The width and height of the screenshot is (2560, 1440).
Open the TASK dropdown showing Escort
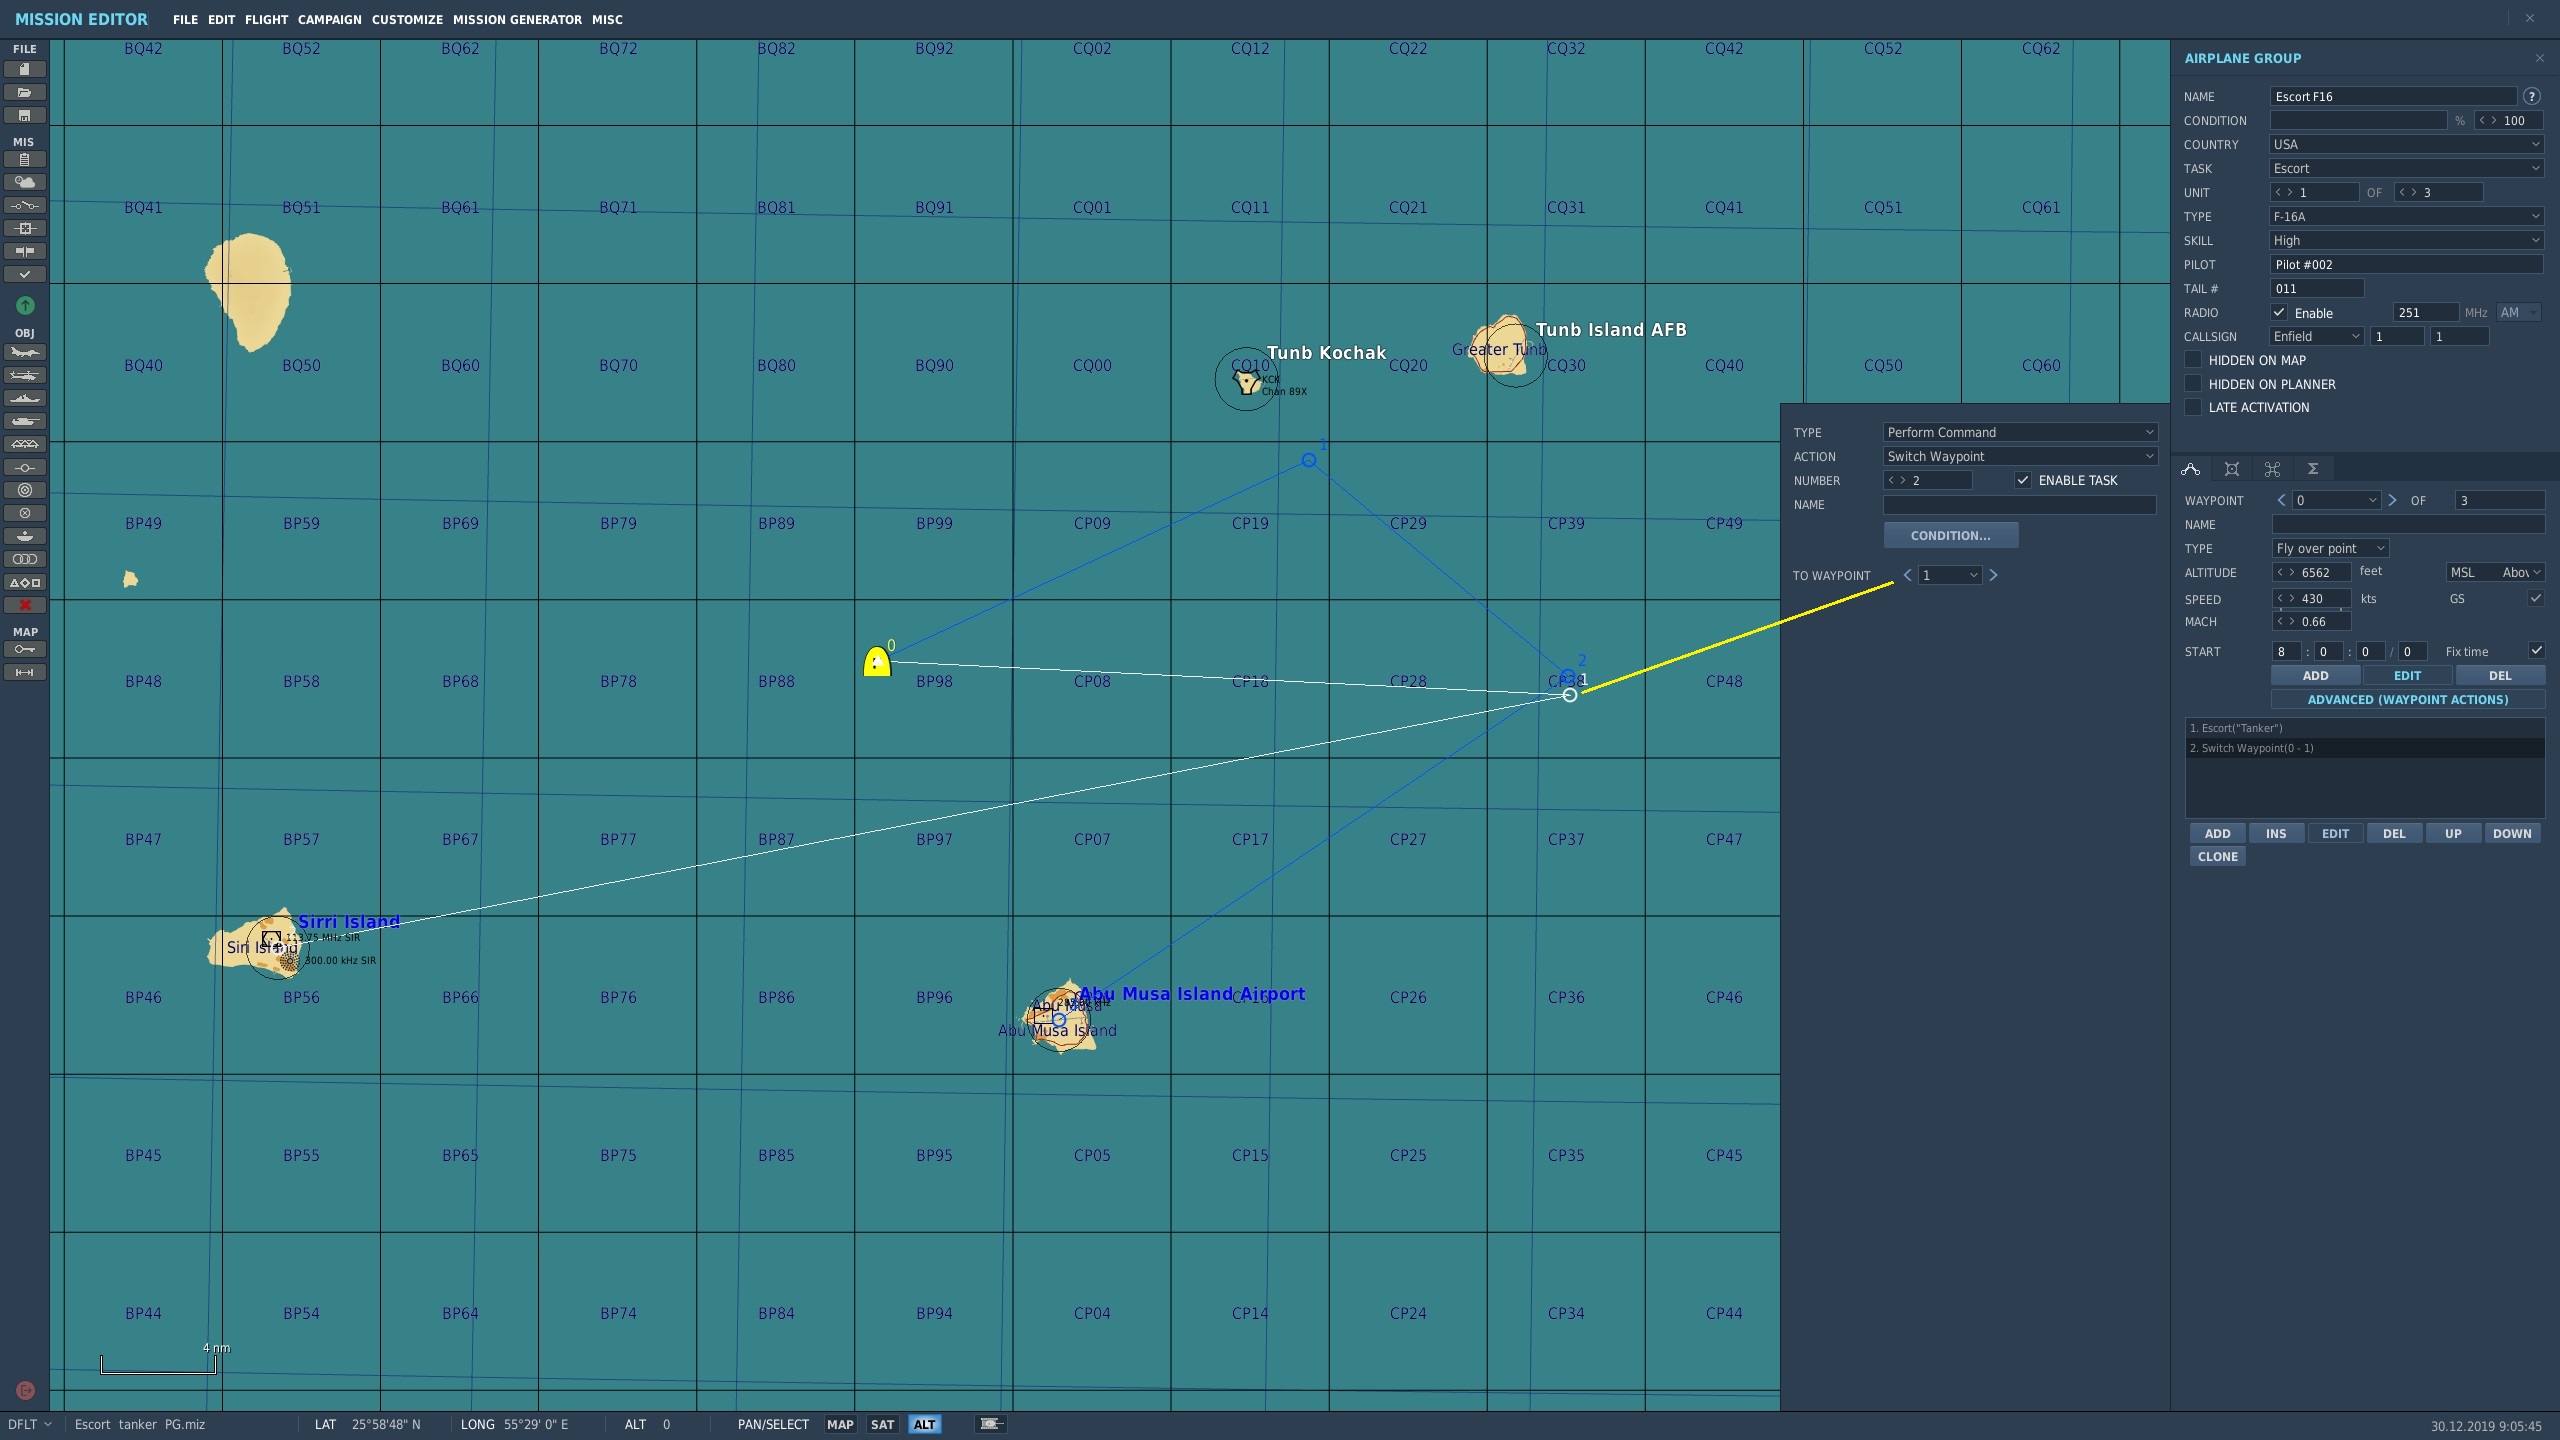pyautogui.click(x=2407, y=168)
